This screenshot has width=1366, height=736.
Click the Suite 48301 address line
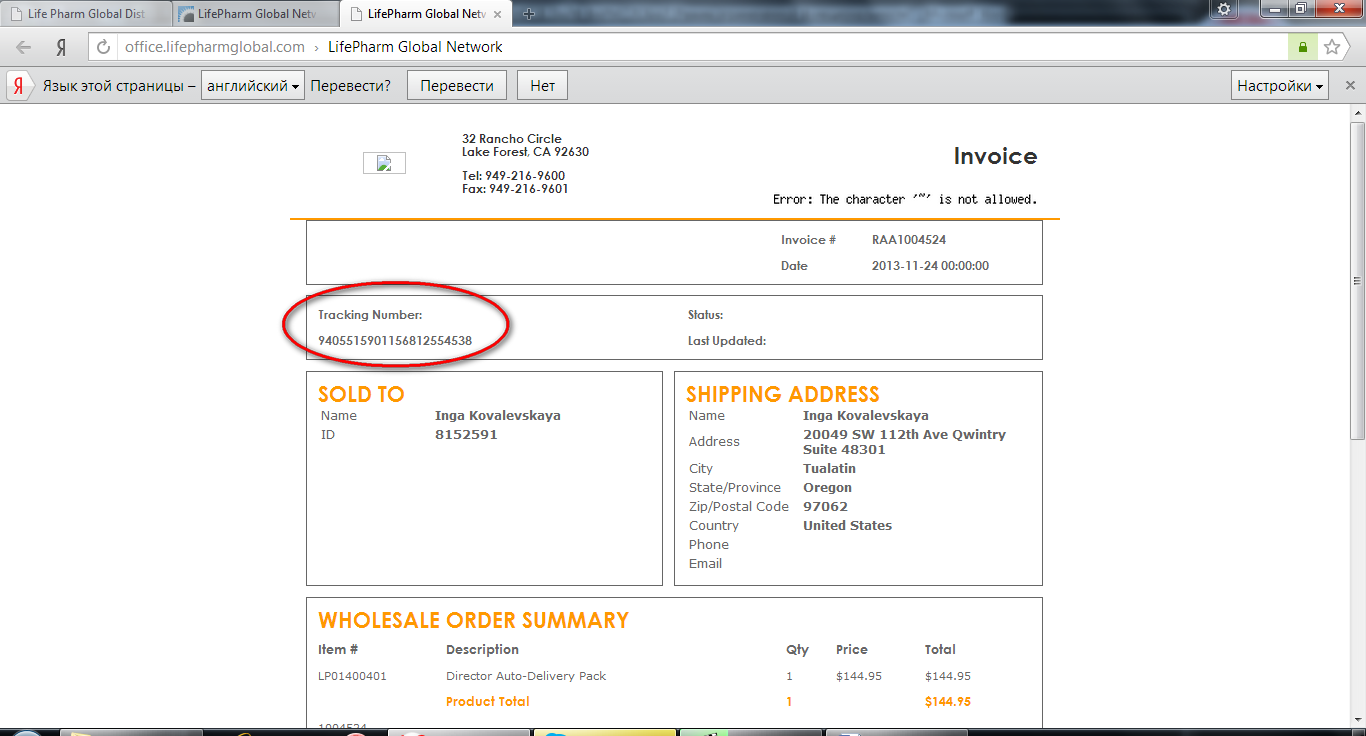tap(844, 450)
